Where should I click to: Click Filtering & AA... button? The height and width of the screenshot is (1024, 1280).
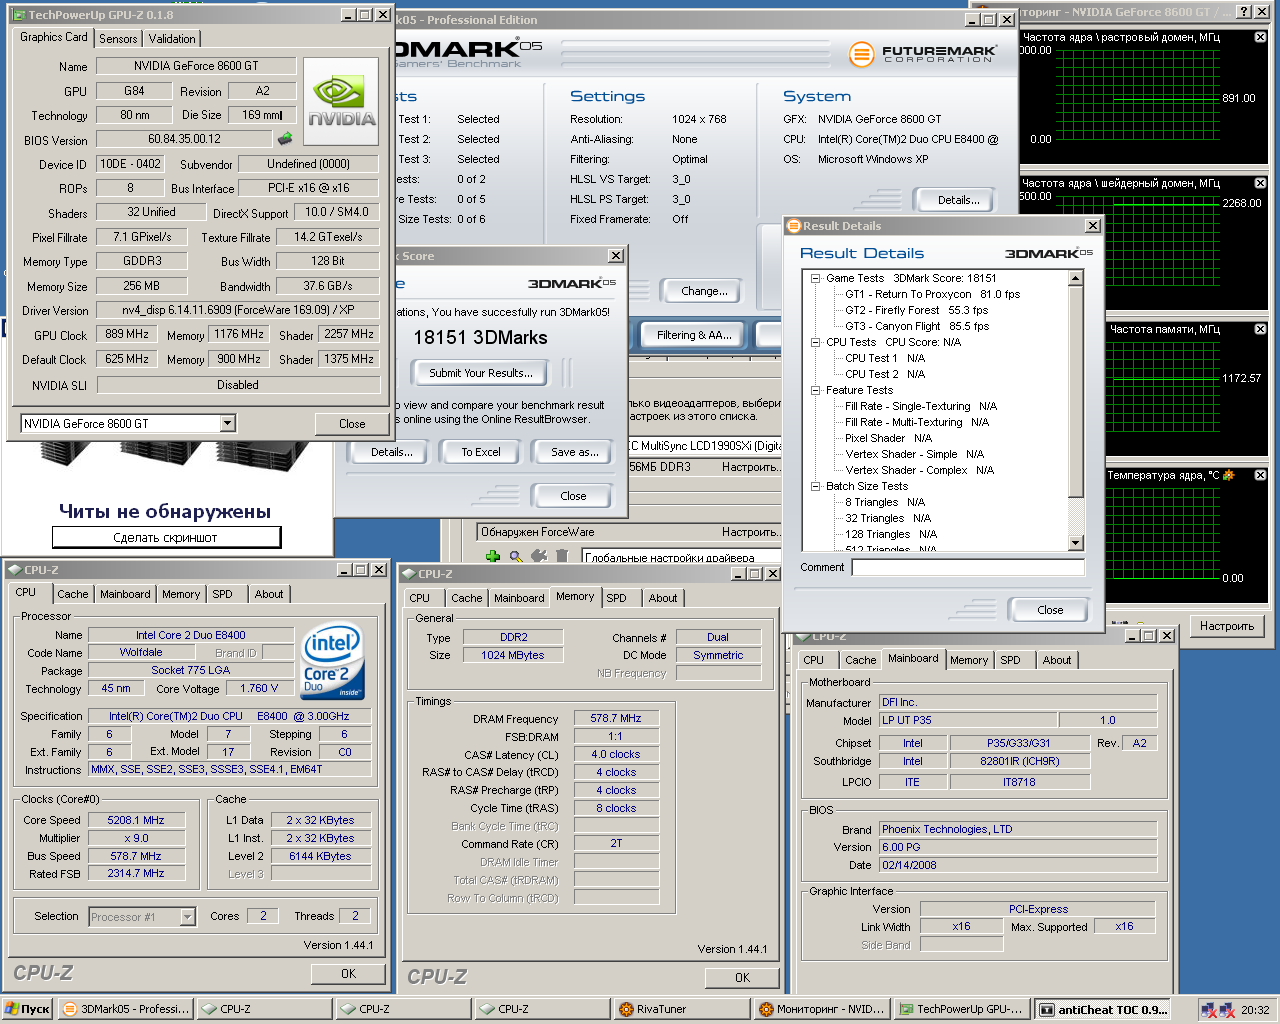(x=694, y=335)
